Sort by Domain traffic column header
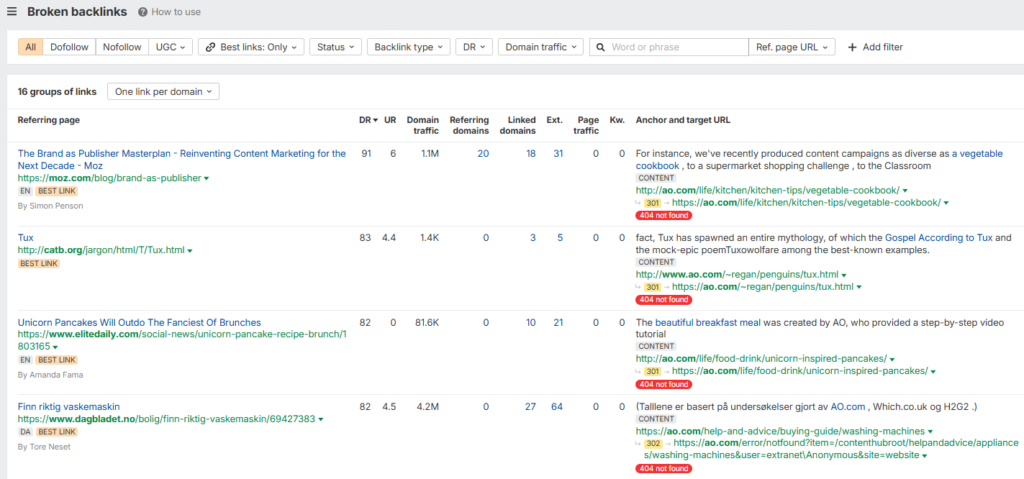 click(423, 125)
